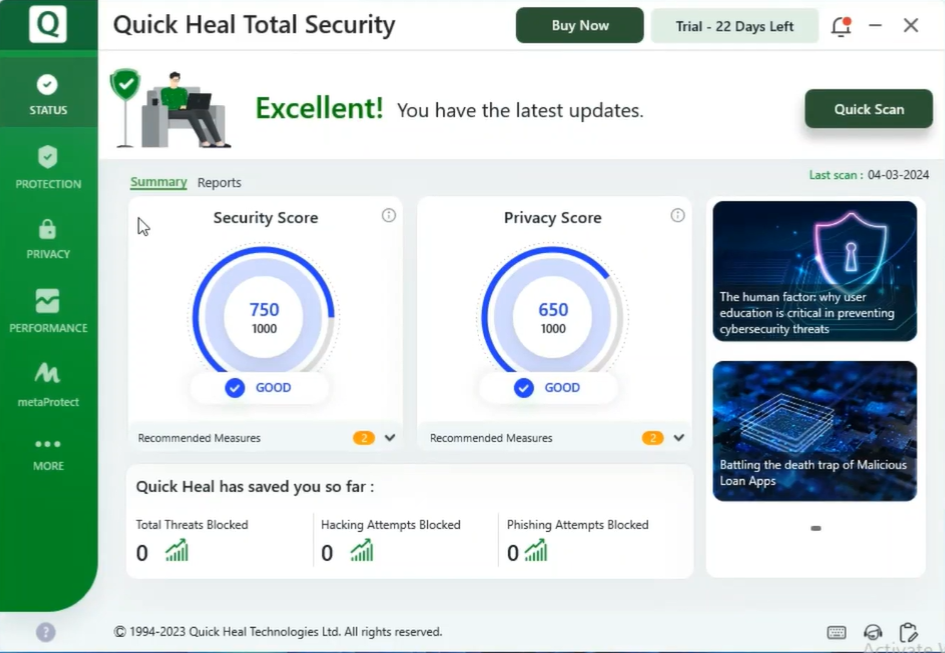
Task: Switch to the Reports tab
Action: pyautogui.click(x=219, y=182)
